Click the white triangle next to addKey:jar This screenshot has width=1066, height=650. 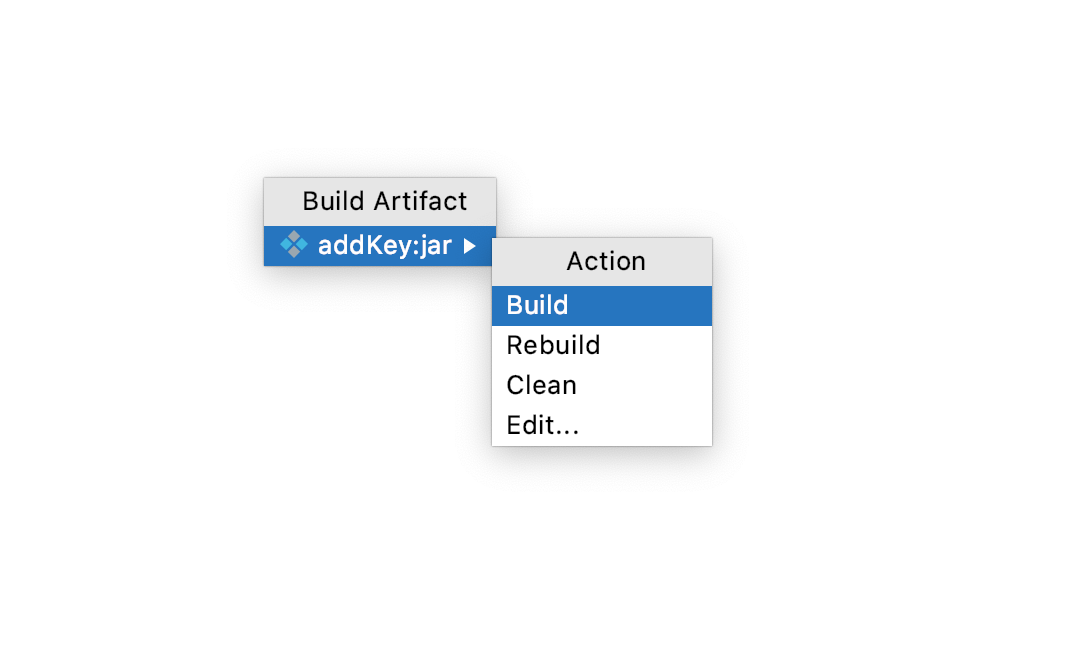469,246
